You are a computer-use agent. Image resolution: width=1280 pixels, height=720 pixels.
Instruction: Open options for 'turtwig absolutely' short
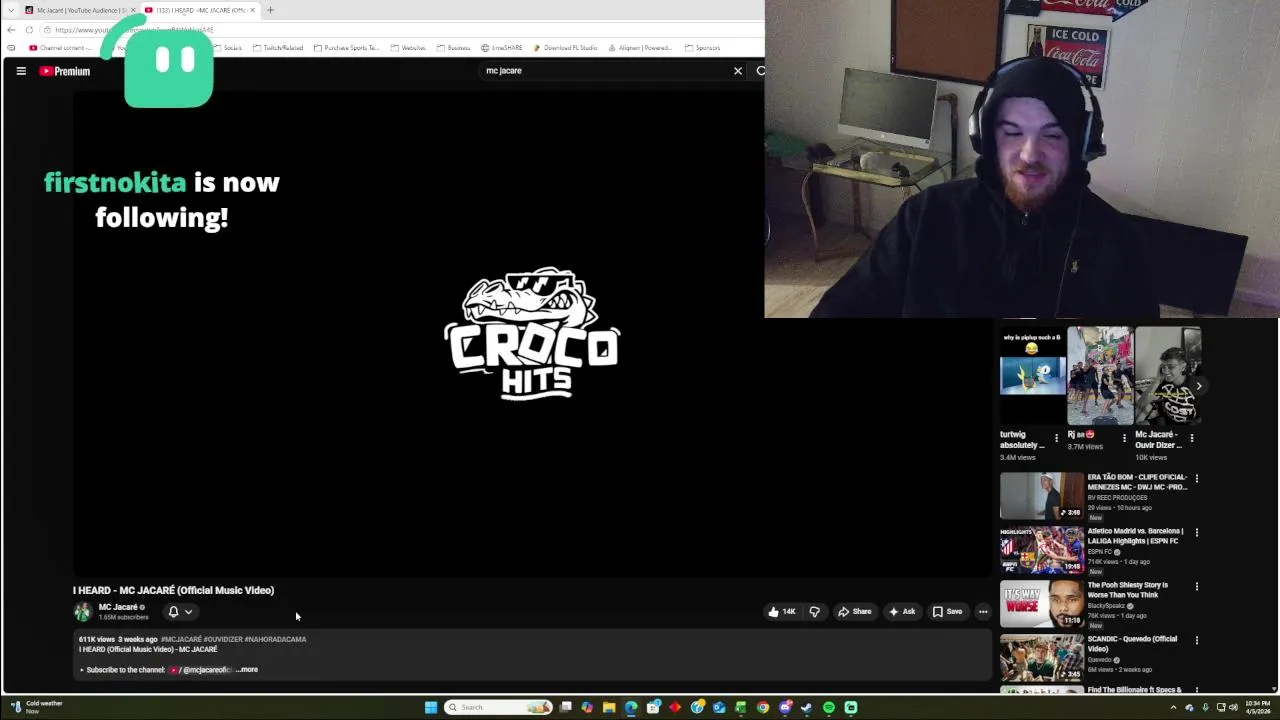click(x=1056, y=438)
